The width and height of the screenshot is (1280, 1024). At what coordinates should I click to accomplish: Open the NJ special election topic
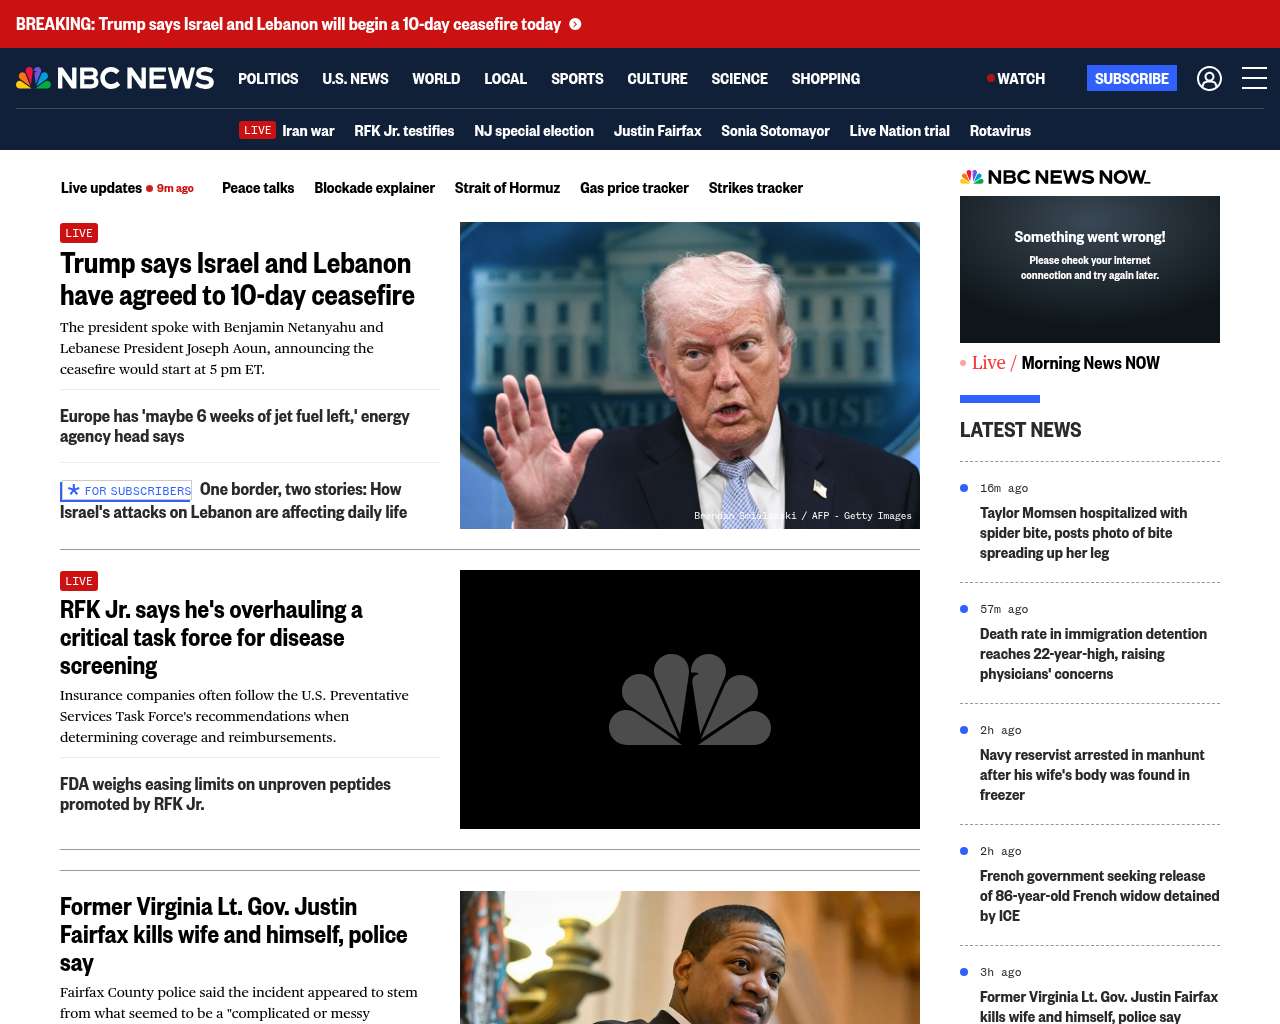tap(534, 130)
